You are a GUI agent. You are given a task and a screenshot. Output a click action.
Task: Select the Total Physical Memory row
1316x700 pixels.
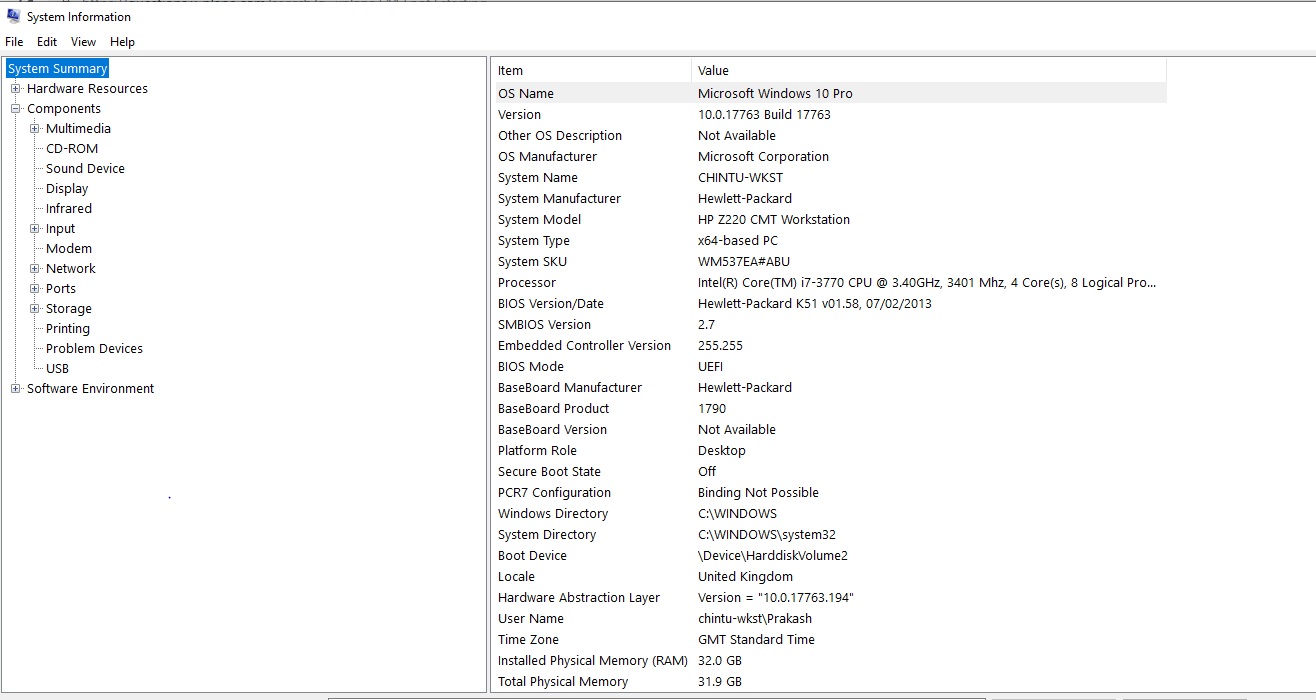[x=829, y=681]
